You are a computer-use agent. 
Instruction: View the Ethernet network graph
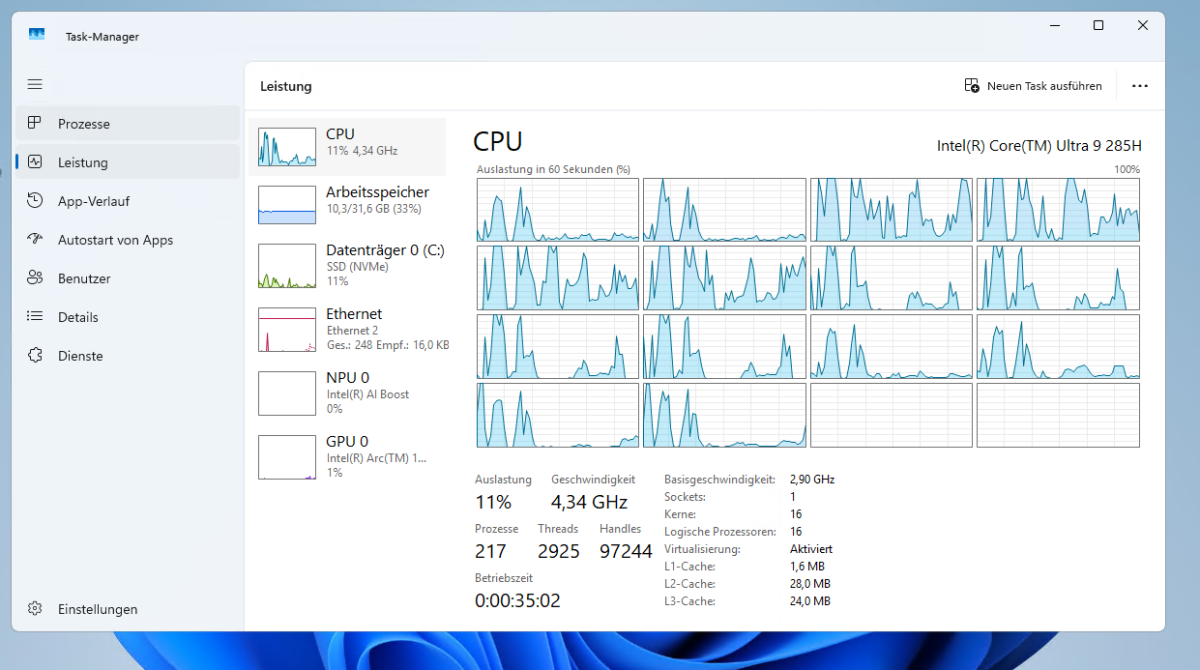click(x=347, y=329)
